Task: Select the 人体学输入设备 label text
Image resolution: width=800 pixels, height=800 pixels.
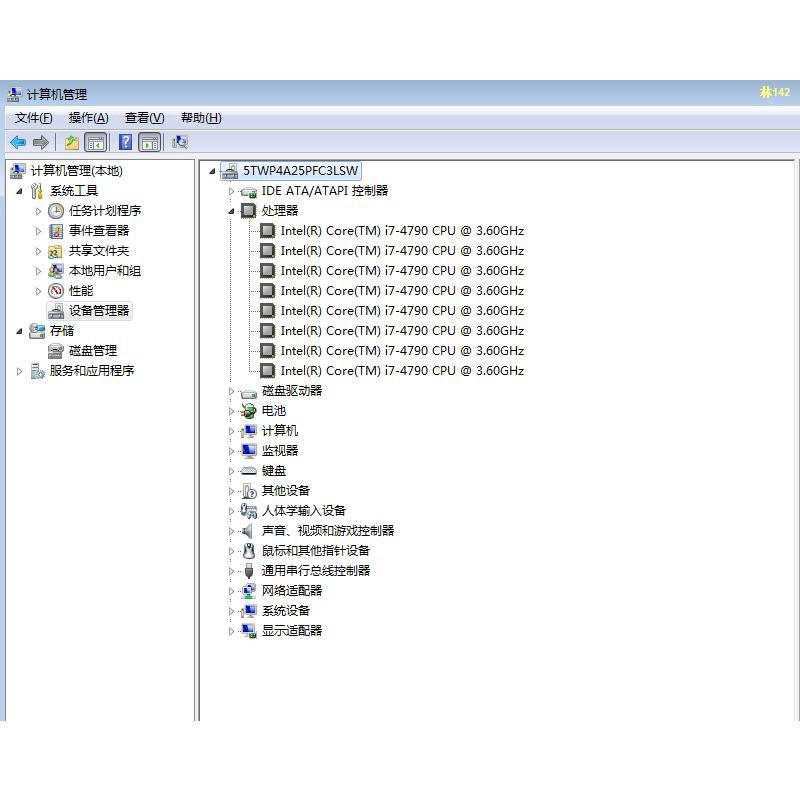Action: (x=304, y=511)
